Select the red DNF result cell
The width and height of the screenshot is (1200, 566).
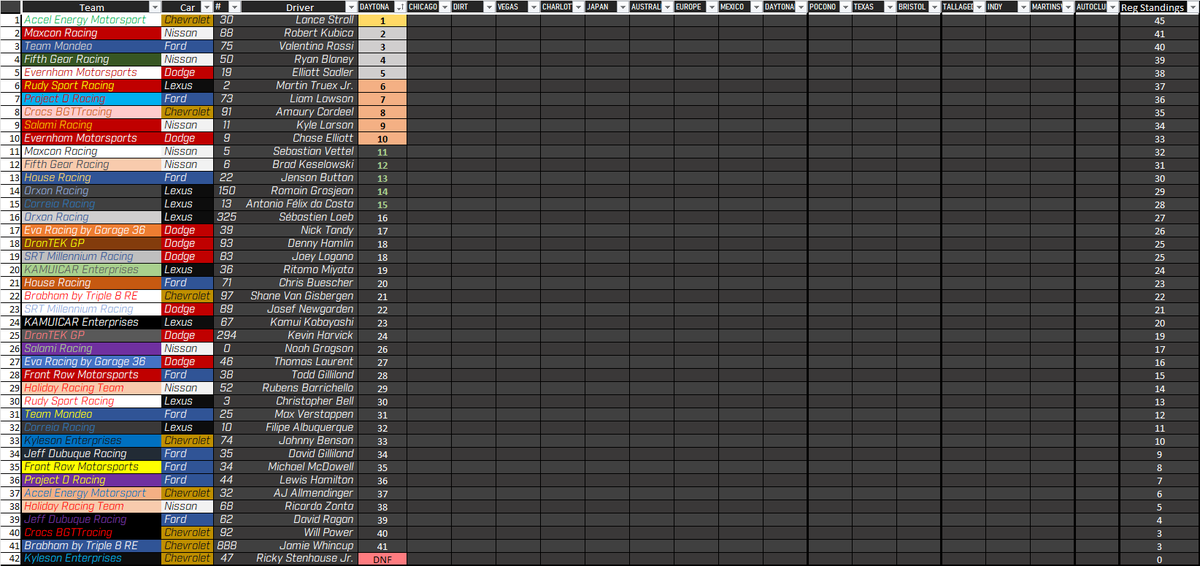click(x=382, y=558)
